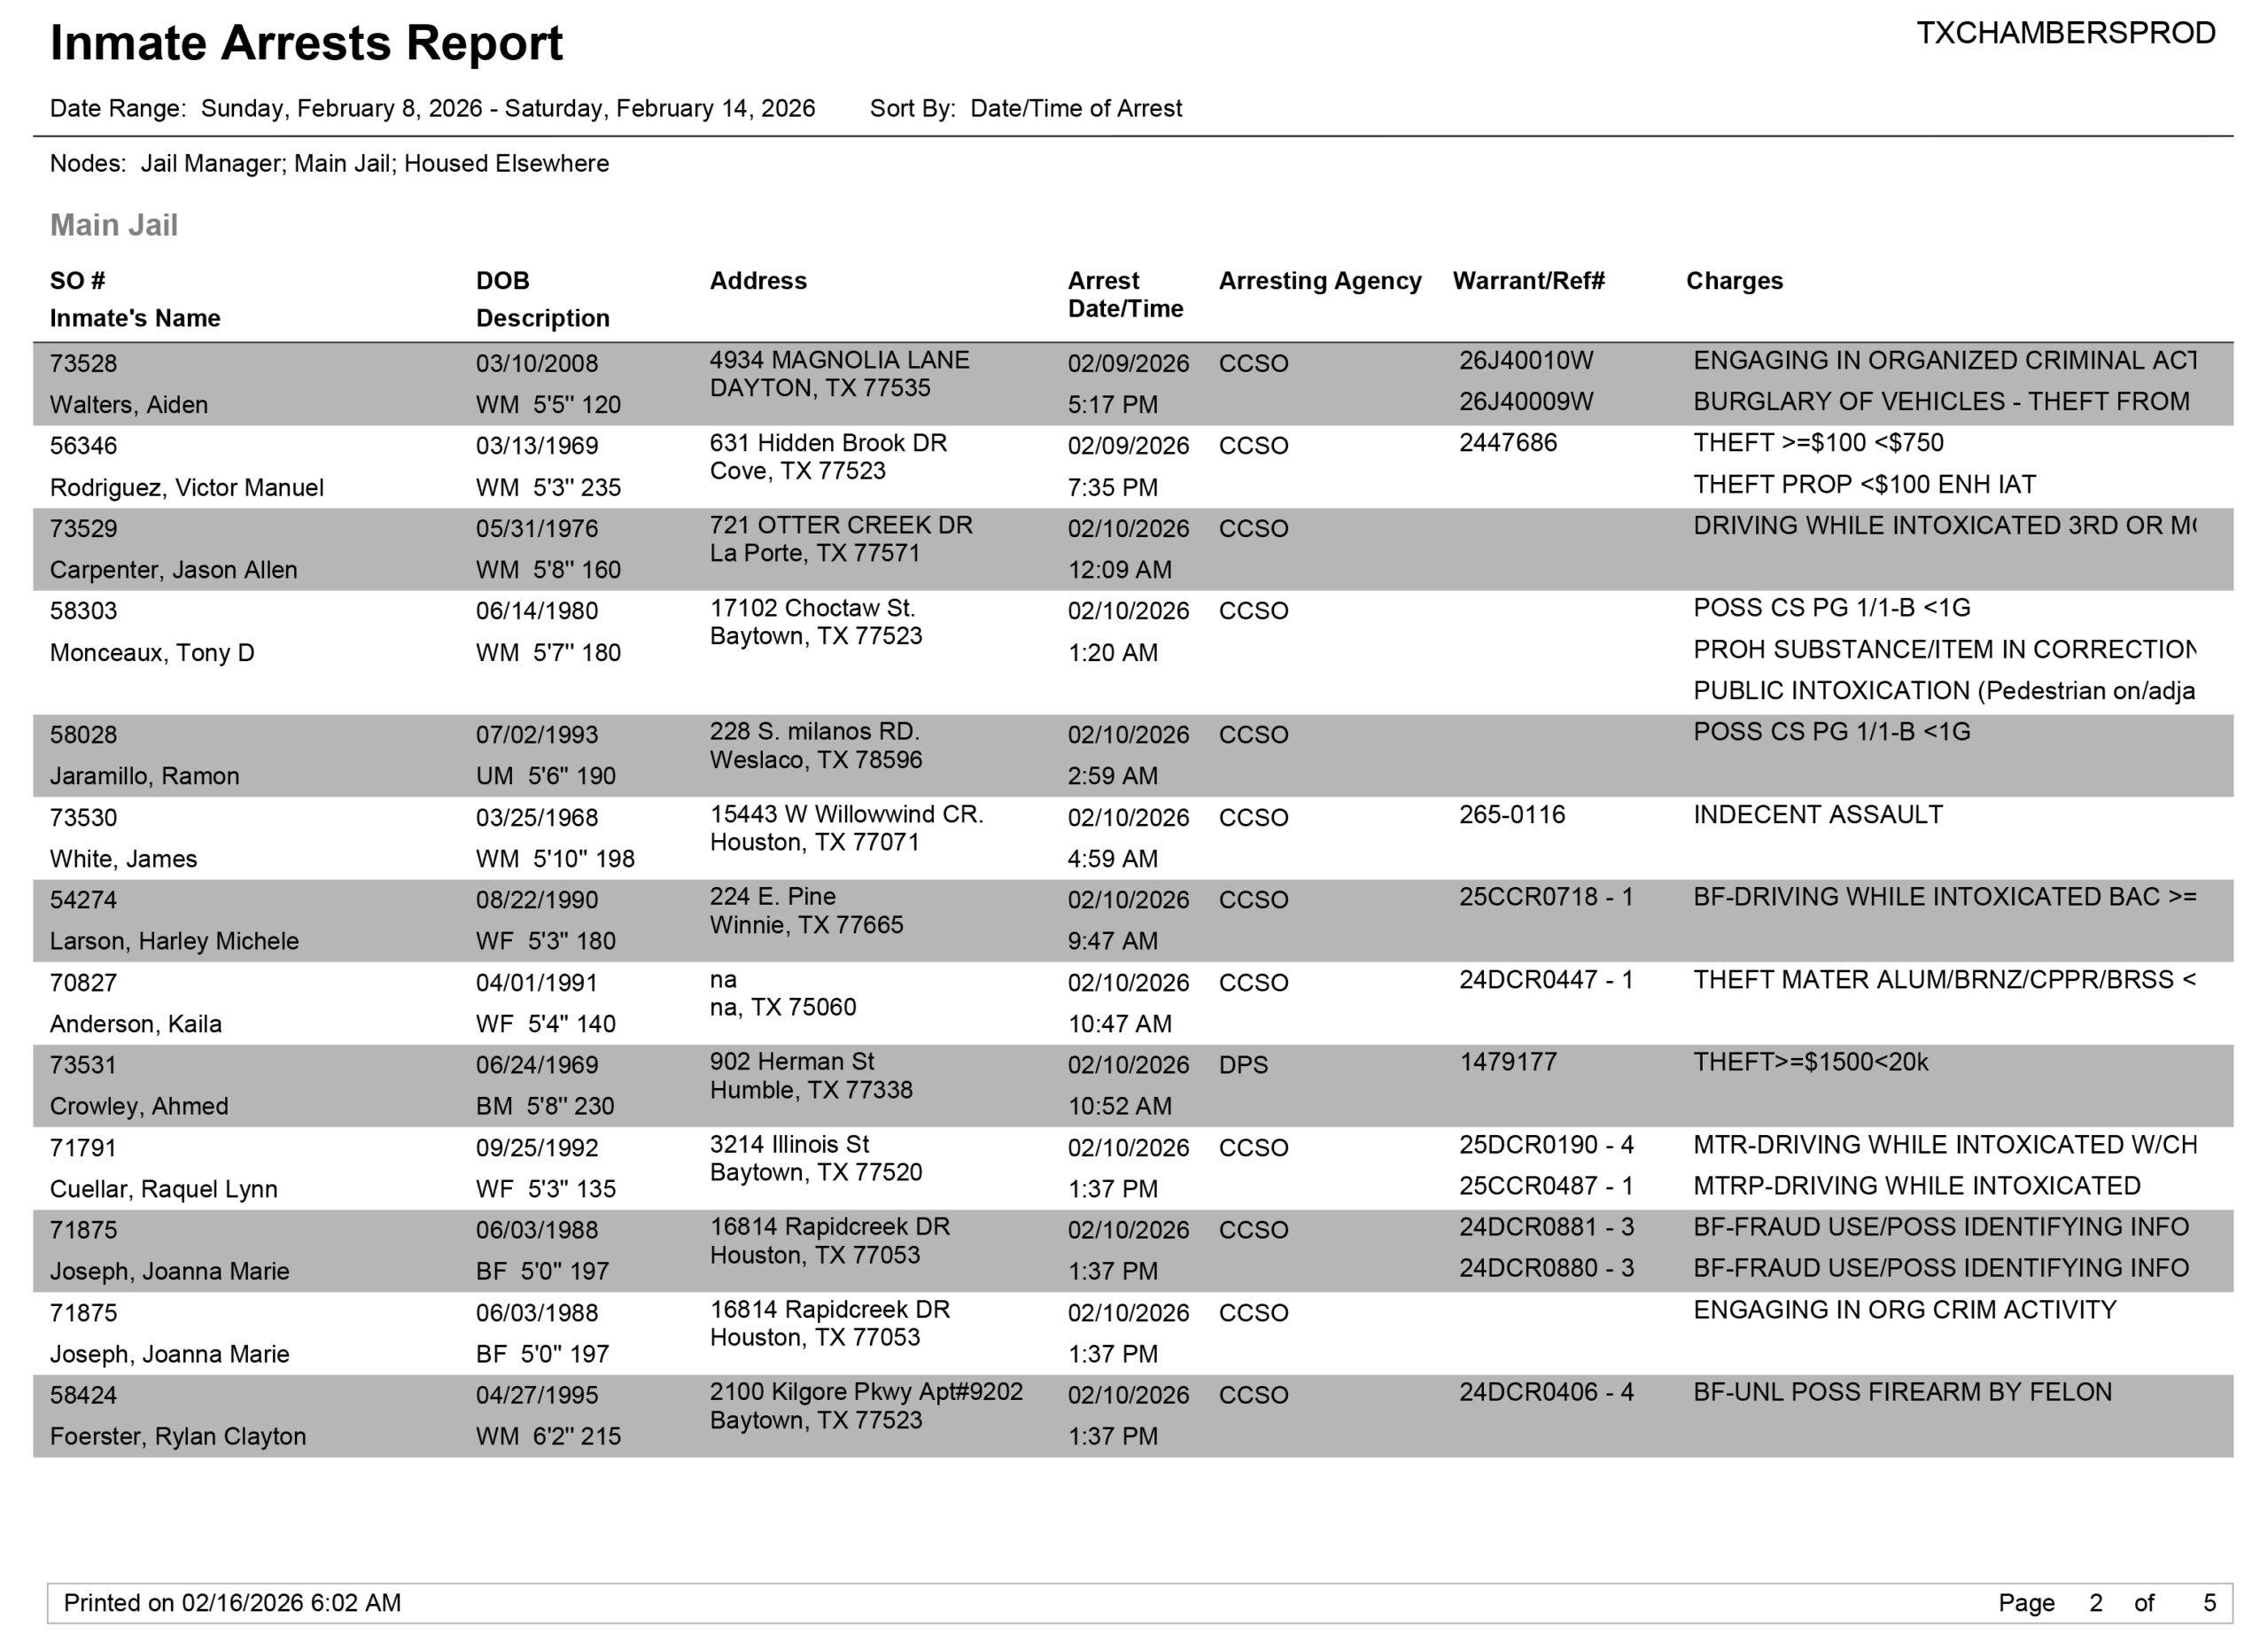The image size is (2268, 1634).
Task: Click the Printed on 02/16/2026 footer text
Action: click(232, 1603)
